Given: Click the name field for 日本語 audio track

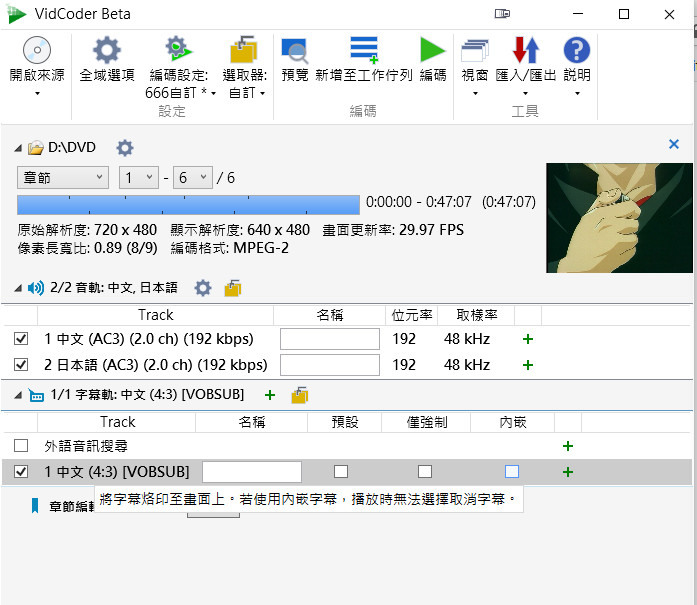Looking at the screenshot, I should tap(330, 365).
